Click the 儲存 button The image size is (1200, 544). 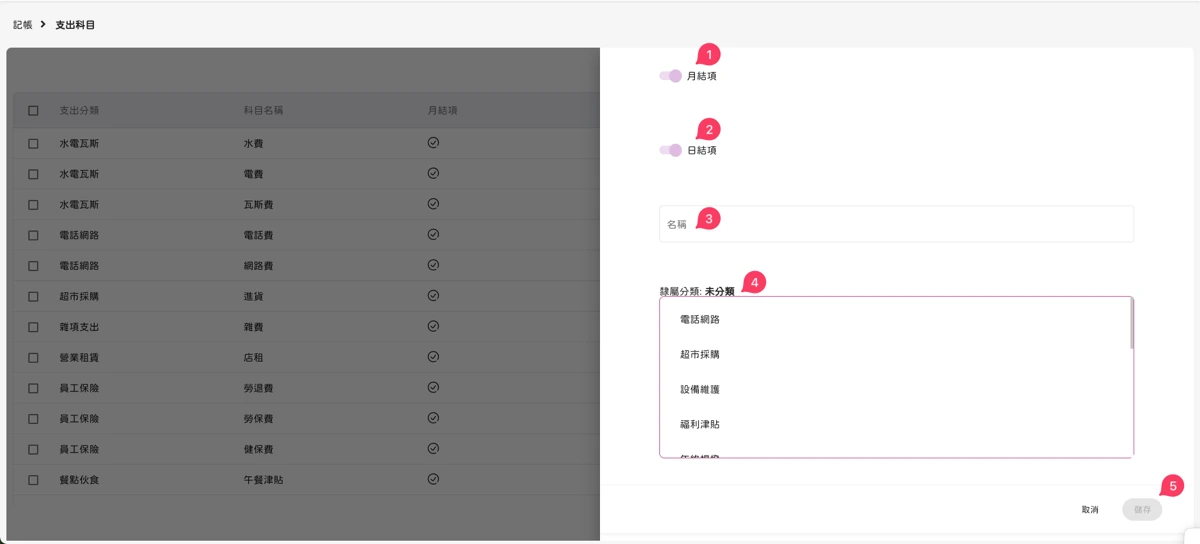point(1142,510)
